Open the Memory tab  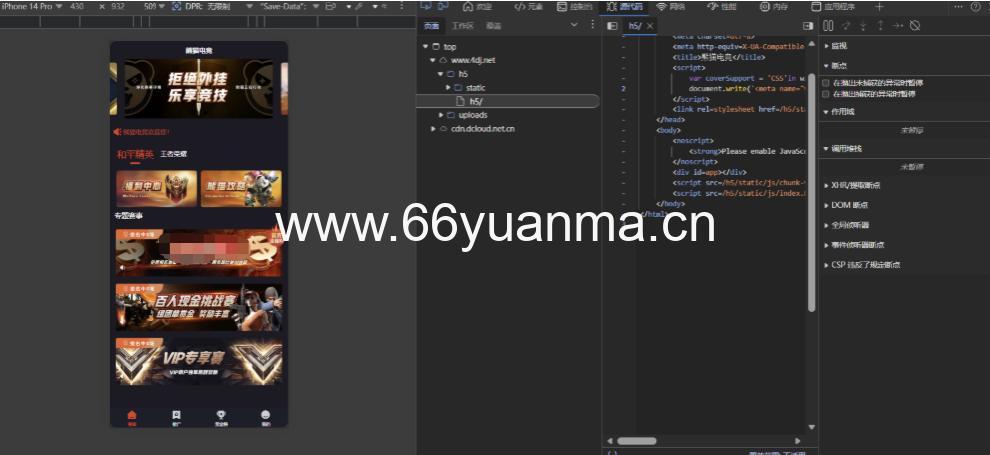(773, 6)
